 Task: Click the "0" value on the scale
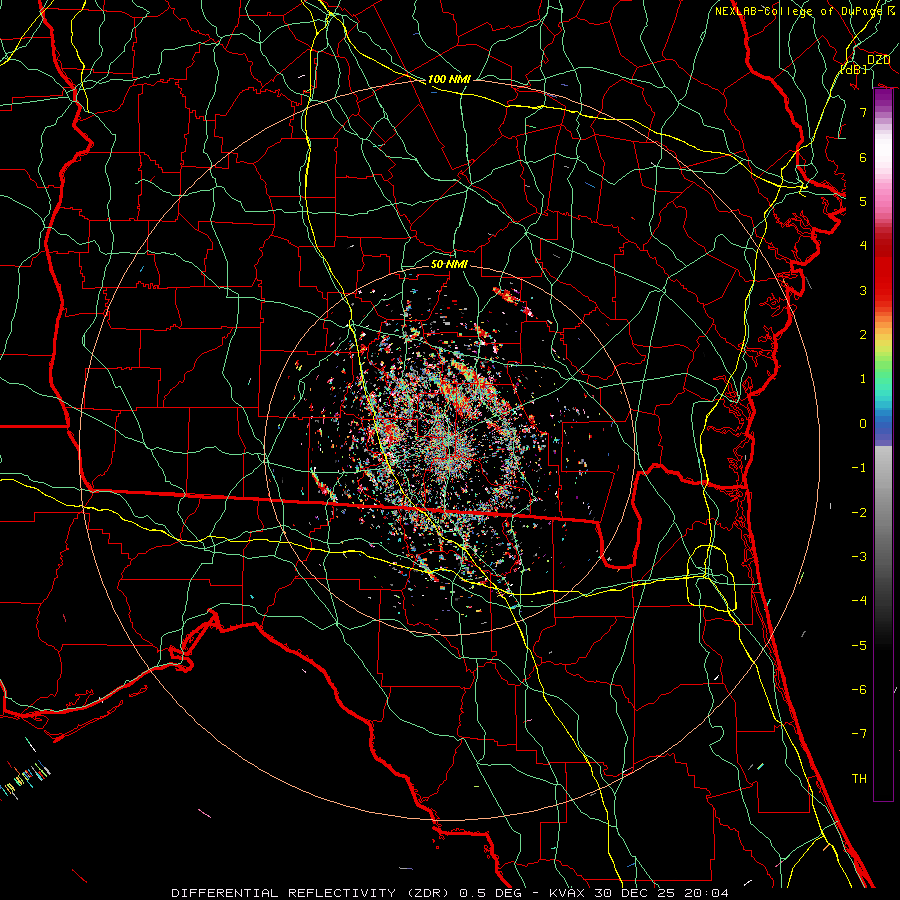pos(863,424)
